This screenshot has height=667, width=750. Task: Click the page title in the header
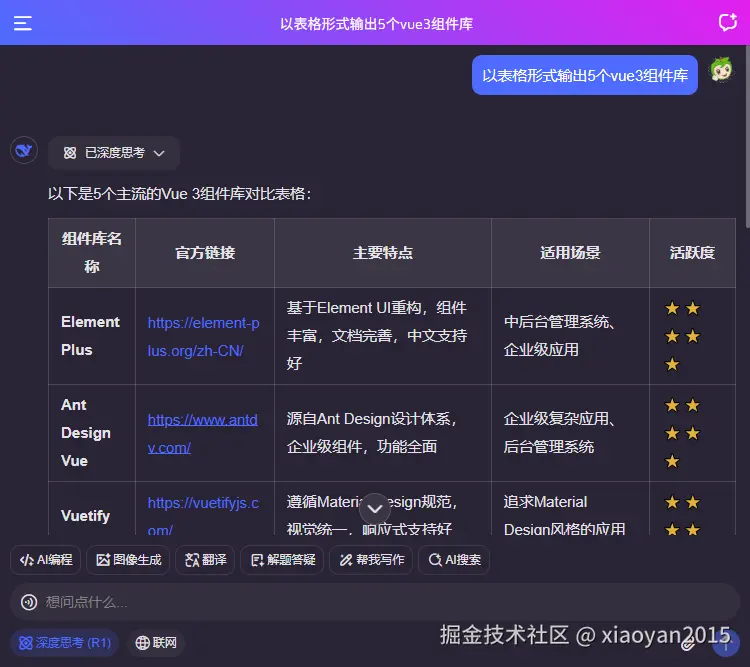pyautogui.click(x=376, y=24)
